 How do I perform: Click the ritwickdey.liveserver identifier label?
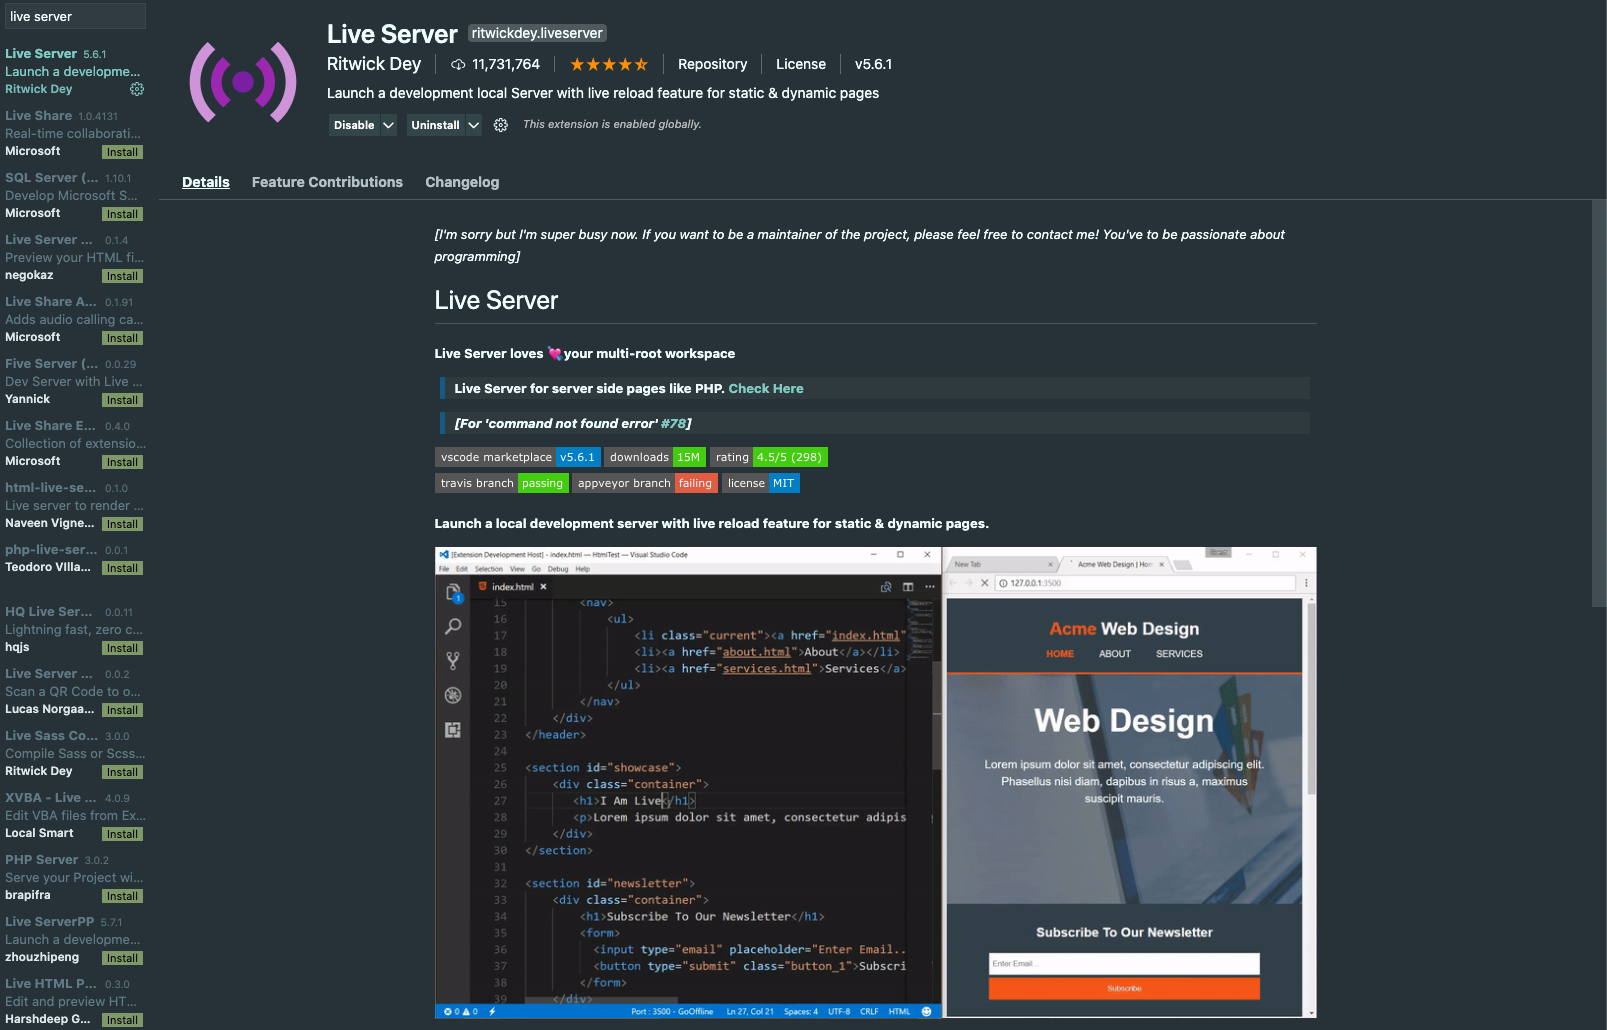537,33
